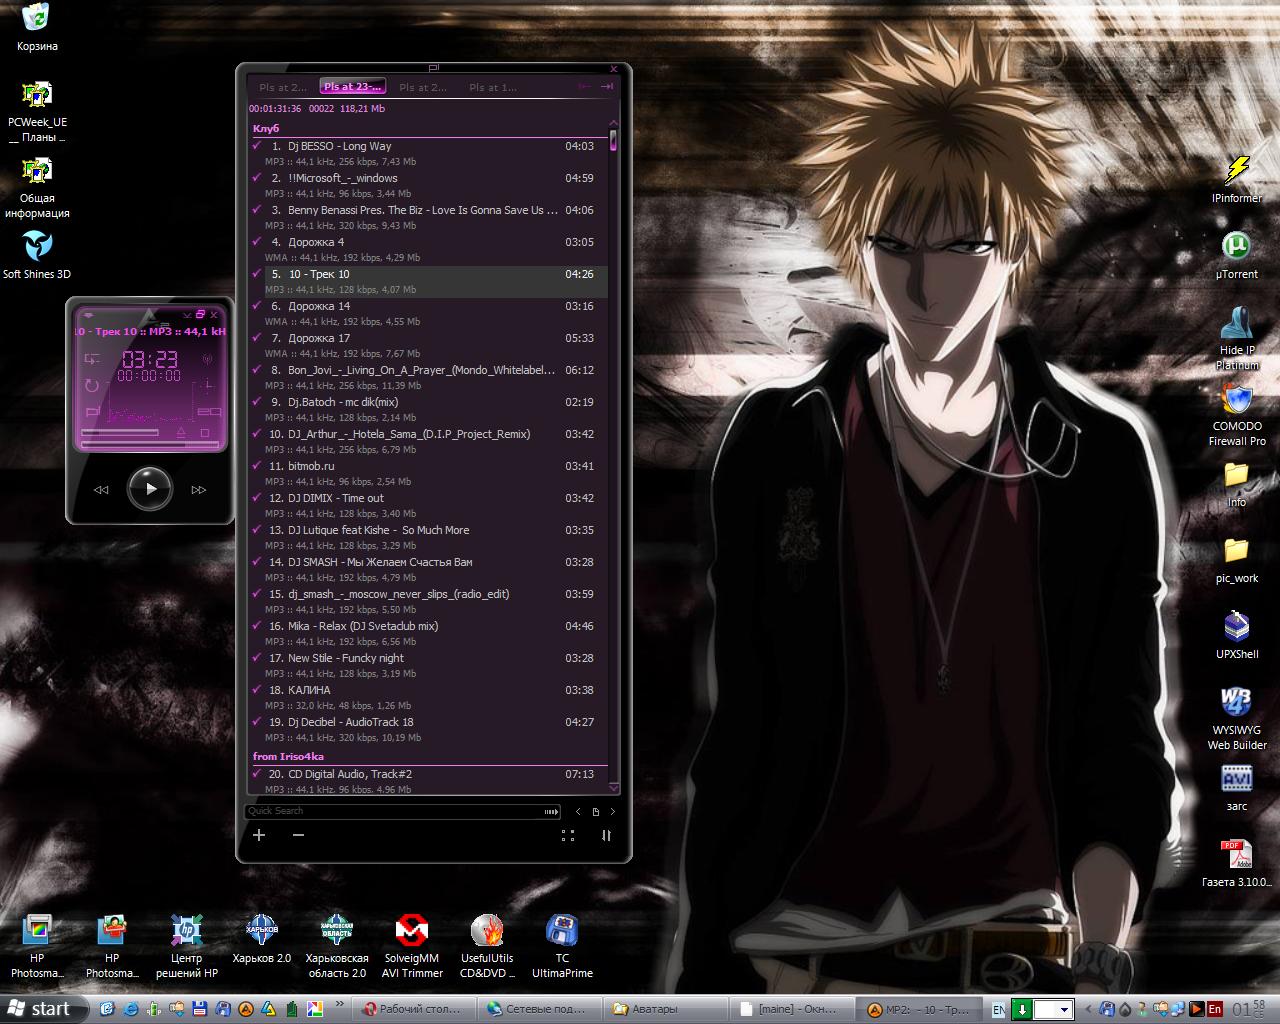The width and height of the screenshot is (1280, 1024).
Task: Toggle repeat icon in player display
Action: [x=92, y=386]
